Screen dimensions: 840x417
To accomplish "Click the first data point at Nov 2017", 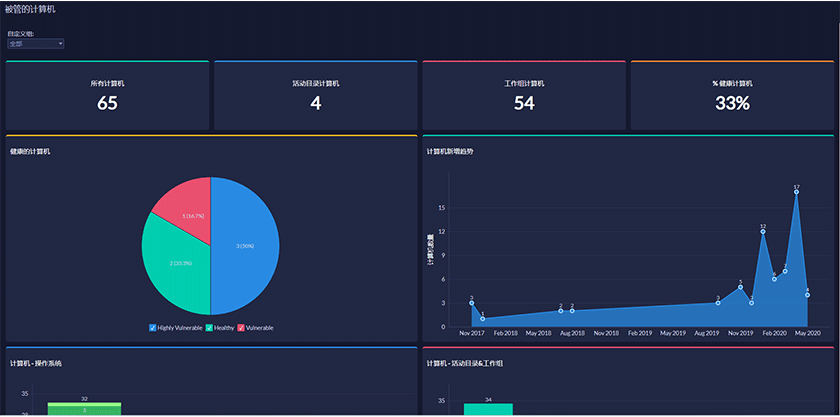I will pyautogui.click(x=471, y=303).
